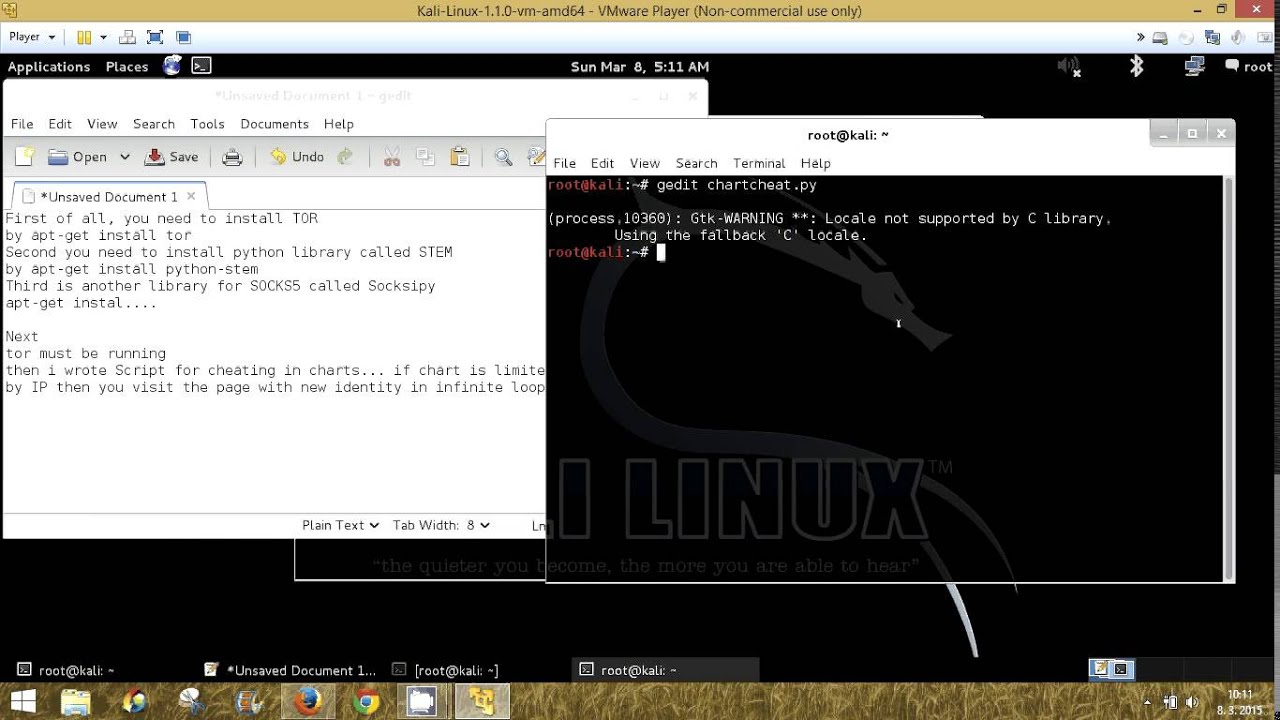This screenshot has height=720, width=1280.
Task: Switch to first root@kali taskbar entry
Action: click(x=100, y=670)
